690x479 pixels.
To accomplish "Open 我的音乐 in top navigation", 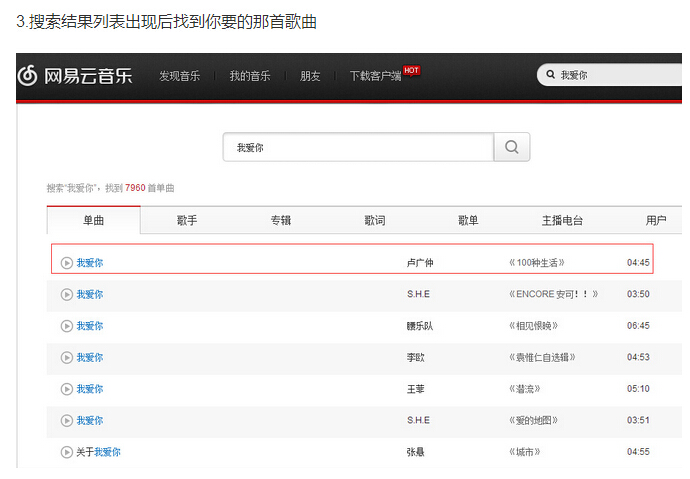I will click(x=250, y=76).
